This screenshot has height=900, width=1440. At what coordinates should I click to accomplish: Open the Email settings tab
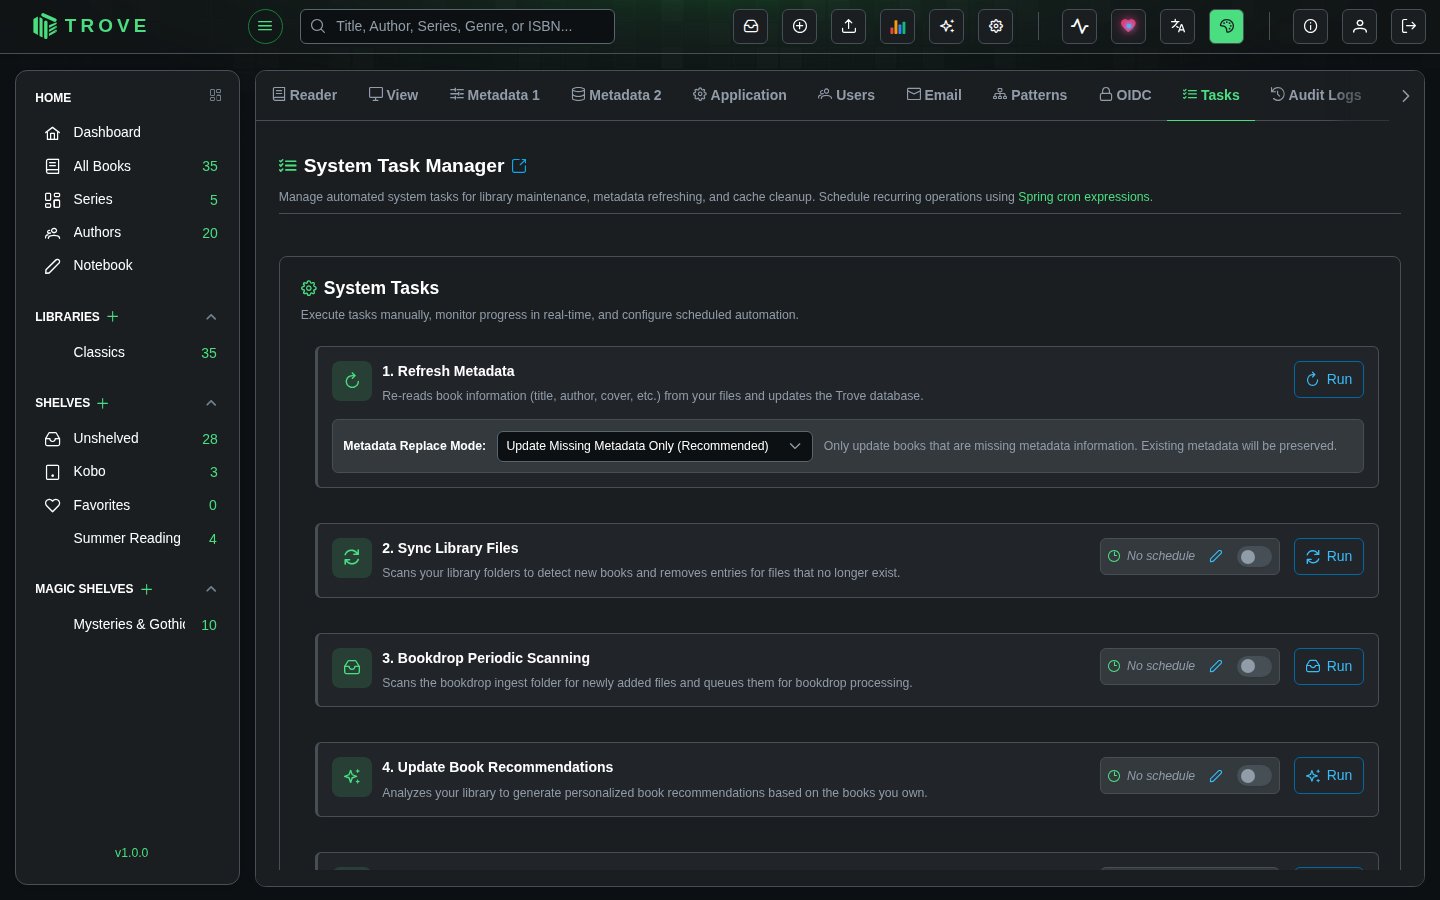[x=934, y=95]
